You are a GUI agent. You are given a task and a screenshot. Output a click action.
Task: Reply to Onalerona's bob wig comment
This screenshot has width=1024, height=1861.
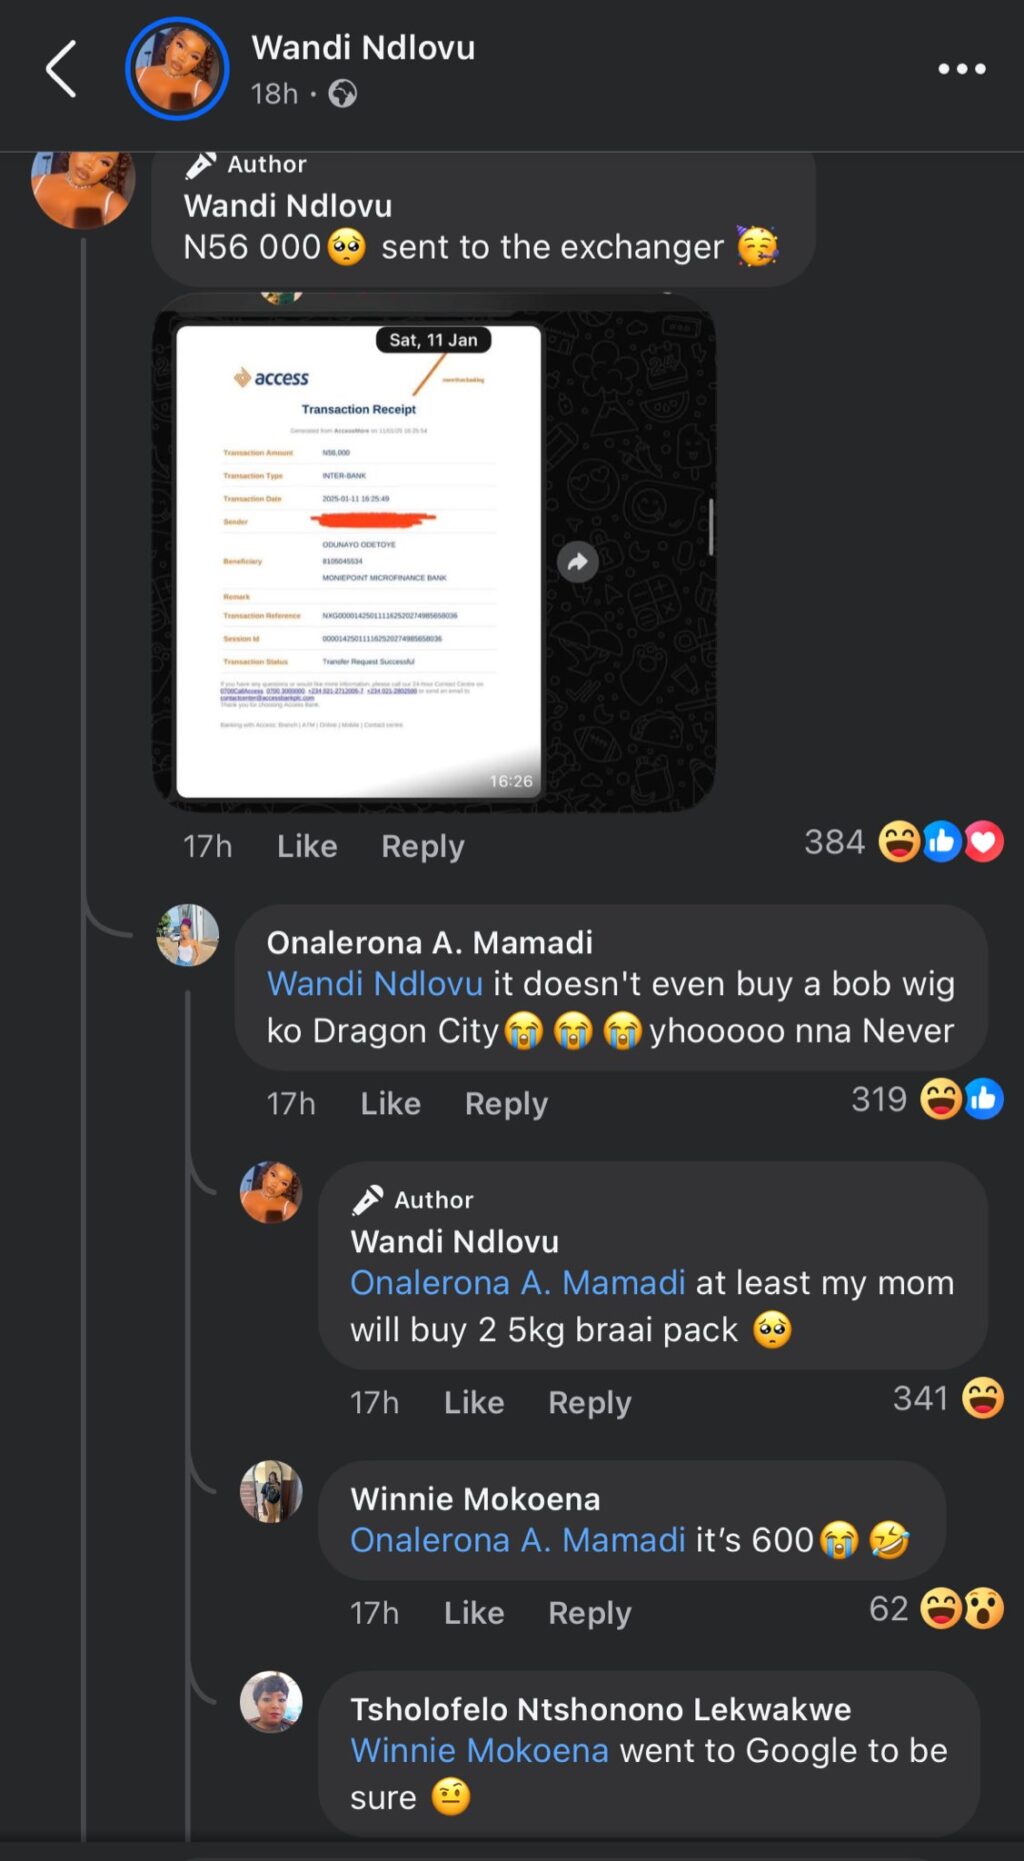click(506, 1104)
